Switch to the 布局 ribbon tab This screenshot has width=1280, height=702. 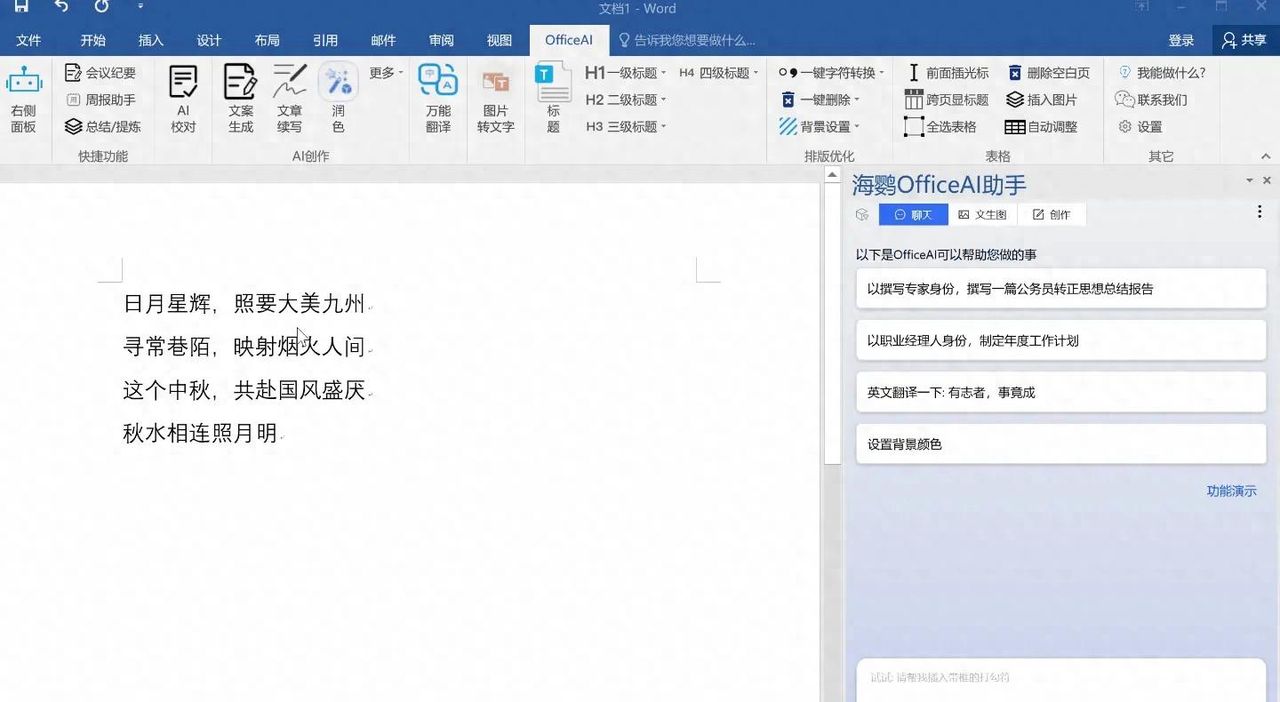pyautogui.click(x=267, y=40)
